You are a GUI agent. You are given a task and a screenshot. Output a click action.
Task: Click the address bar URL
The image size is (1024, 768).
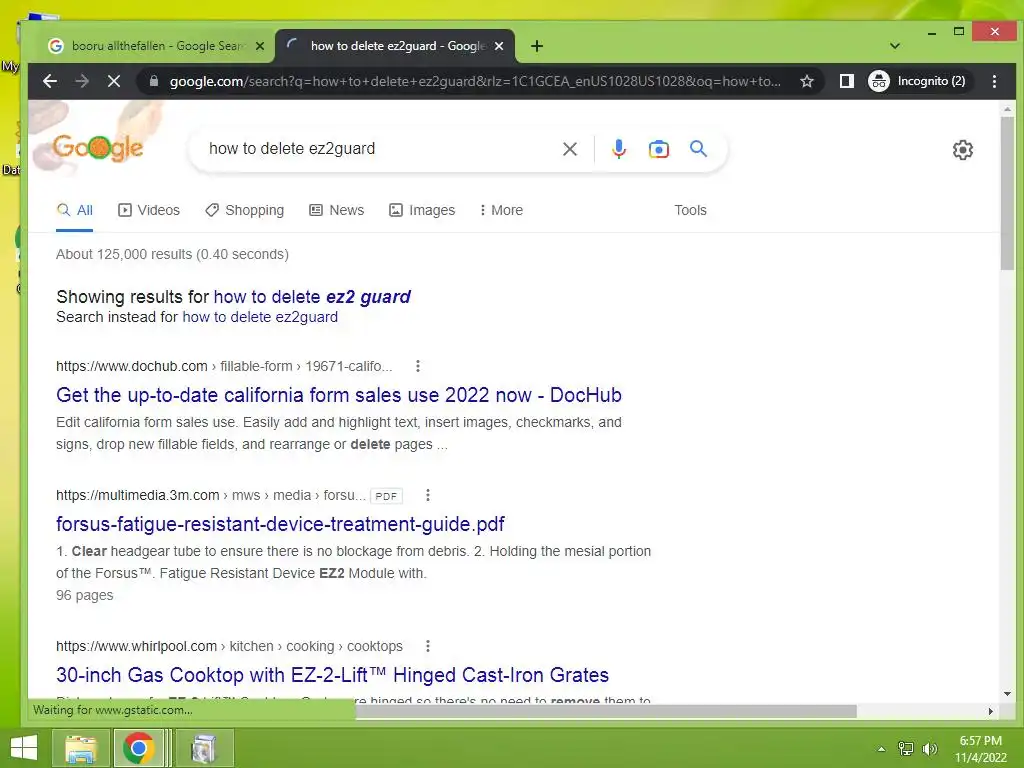tap(475, 81)
